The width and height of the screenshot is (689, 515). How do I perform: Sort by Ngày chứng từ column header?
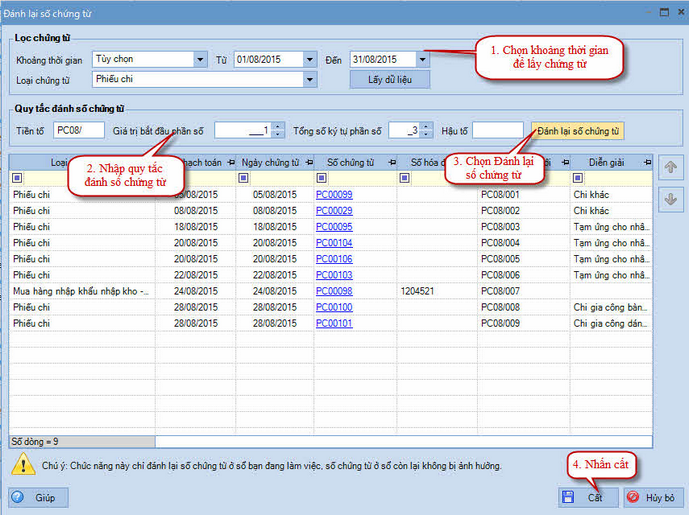(275, 163)
